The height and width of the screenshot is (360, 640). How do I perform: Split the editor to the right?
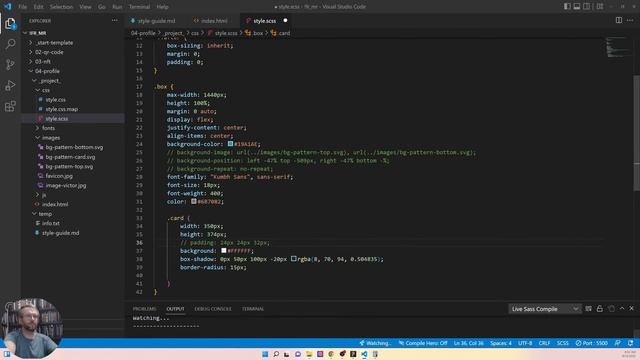(619, 20)
